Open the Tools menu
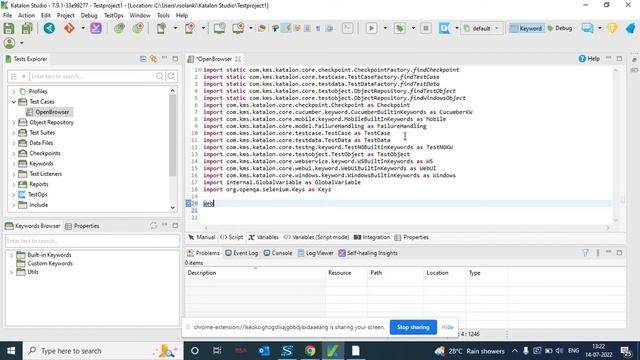Viewport: 640px width, 360px height. 163,15
